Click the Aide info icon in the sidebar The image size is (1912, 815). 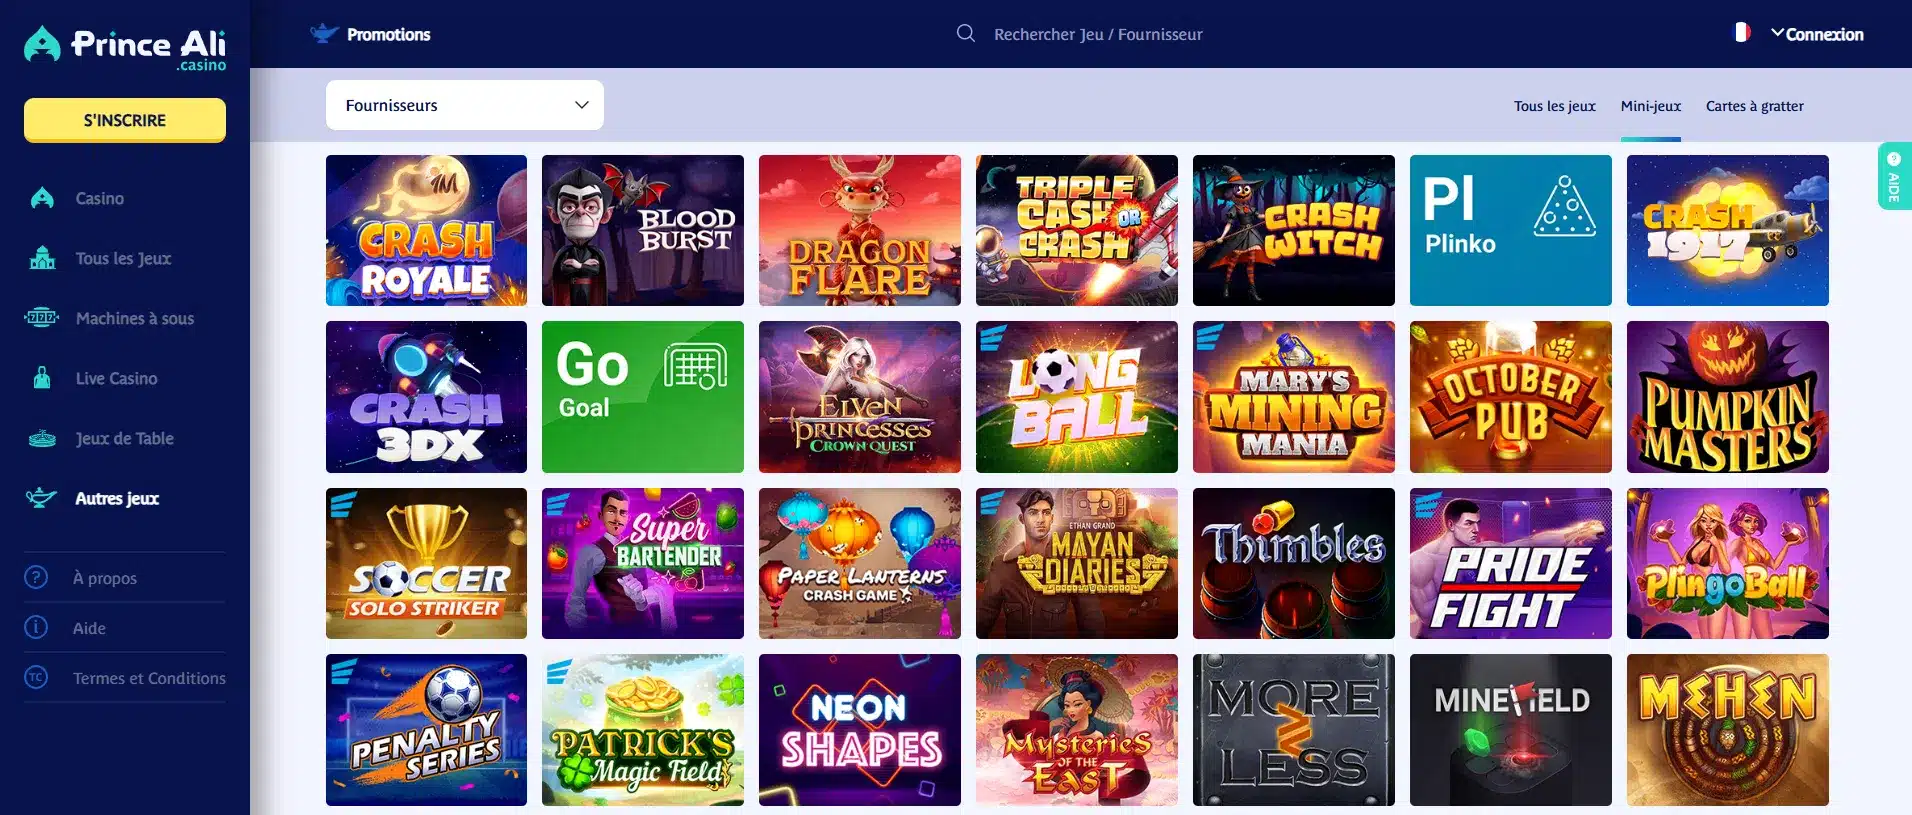click(36, 627)
